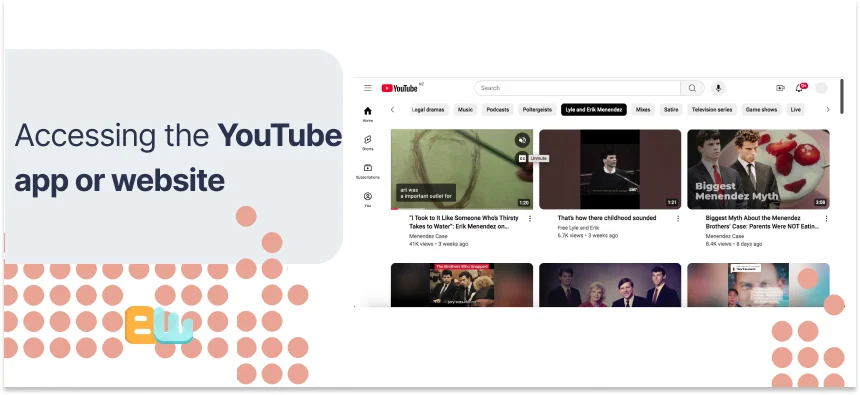
Task: Open Menendez Case channel under Biggest Myth video
Action: 725,236
